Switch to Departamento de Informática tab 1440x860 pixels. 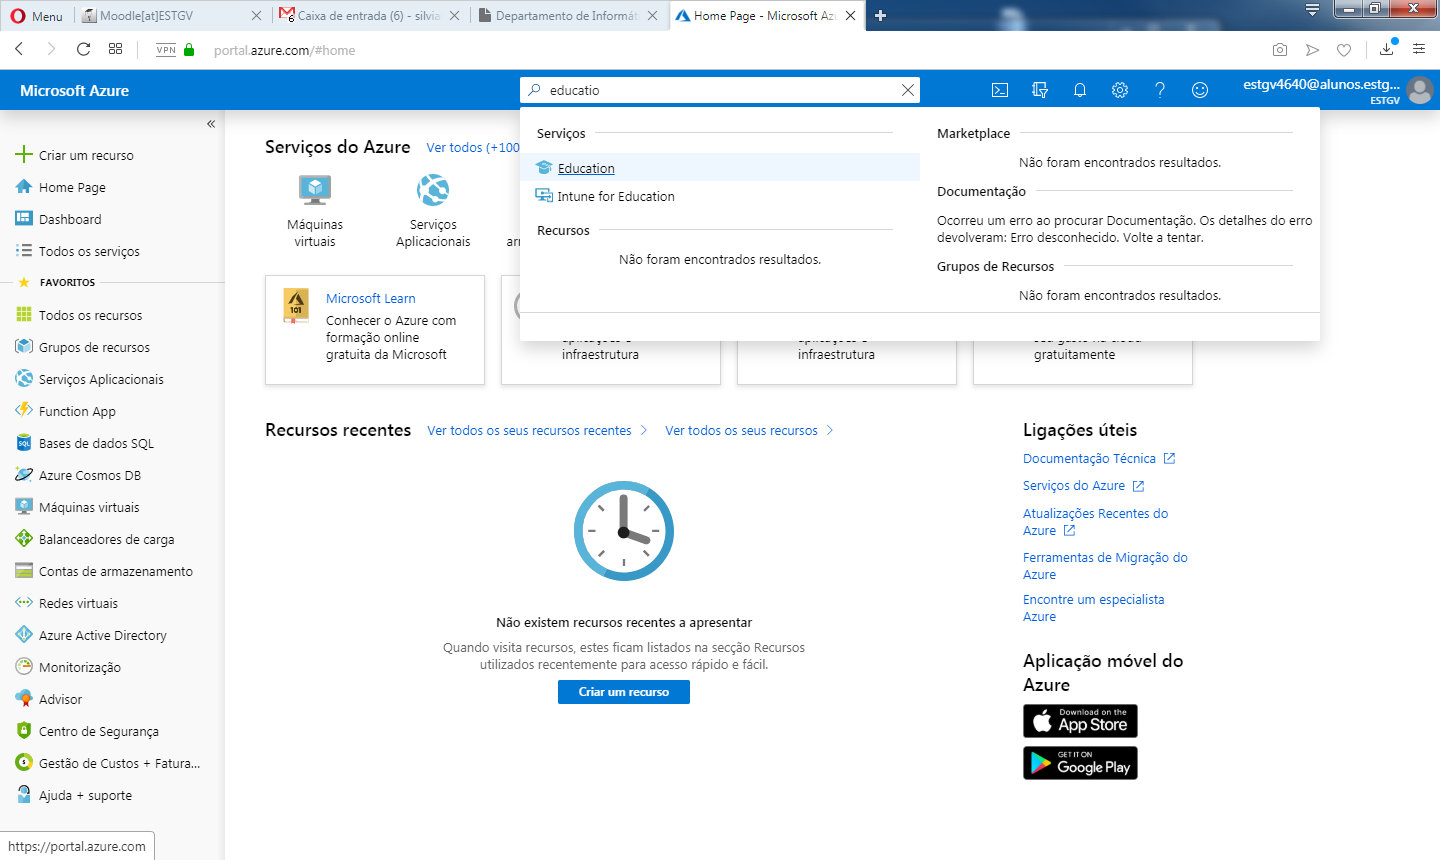568,16
